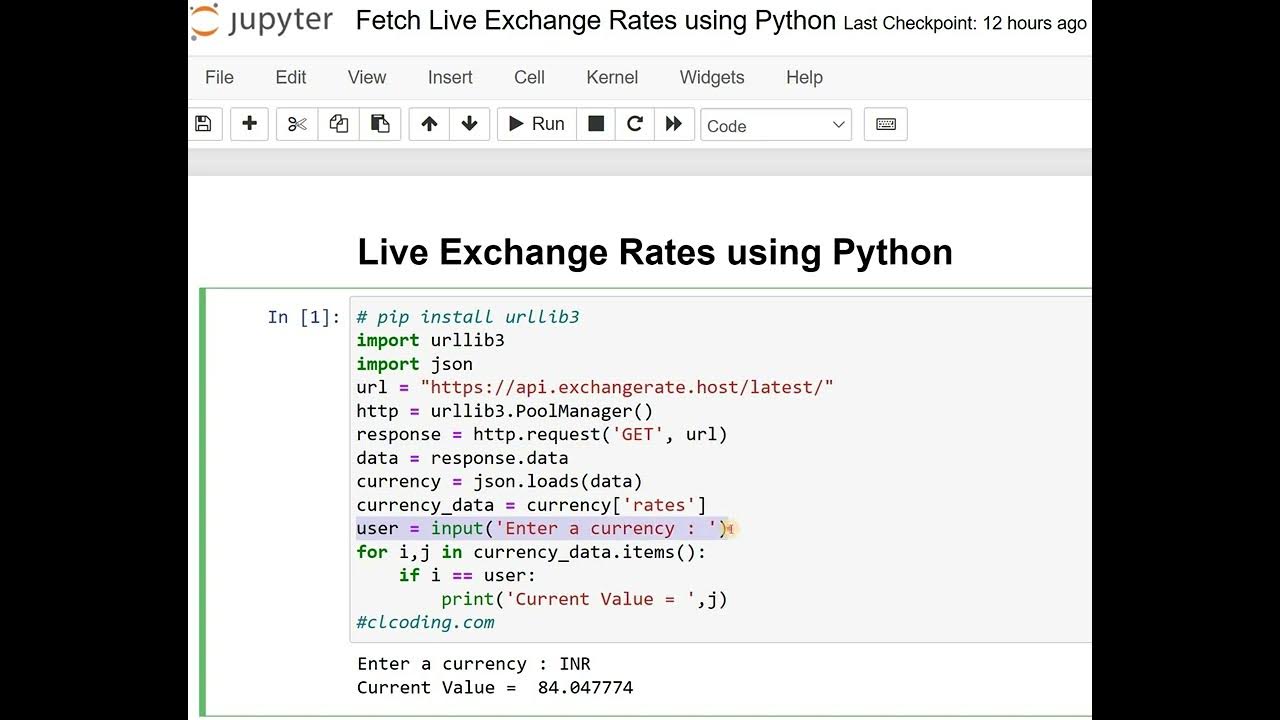Select the Live Exchange Rates heading cell
The image size is (1280, 720).
tap(655, 252)
